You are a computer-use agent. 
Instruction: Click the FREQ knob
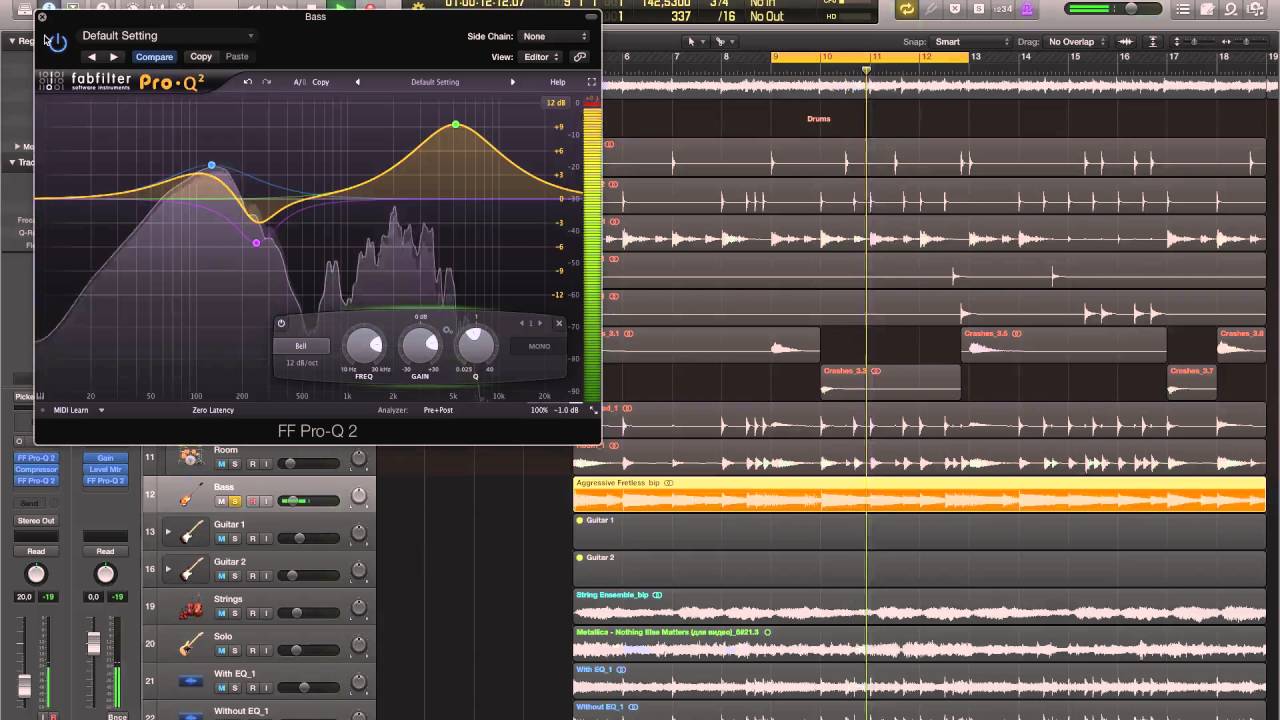(x=364, y=346)
